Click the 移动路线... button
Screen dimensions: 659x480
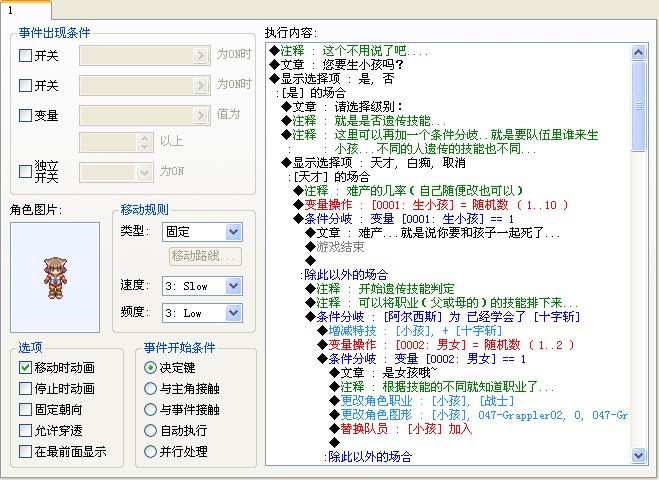click(205, 256)
